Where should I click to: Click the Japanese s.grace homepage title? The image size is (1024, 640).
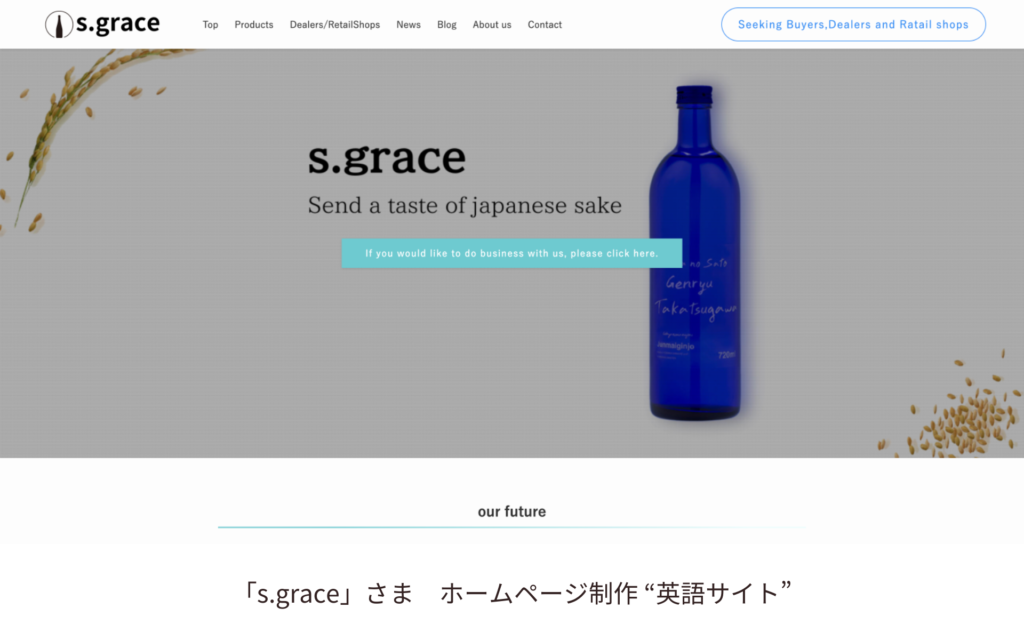pyautogui.click(x=516, y=594)
